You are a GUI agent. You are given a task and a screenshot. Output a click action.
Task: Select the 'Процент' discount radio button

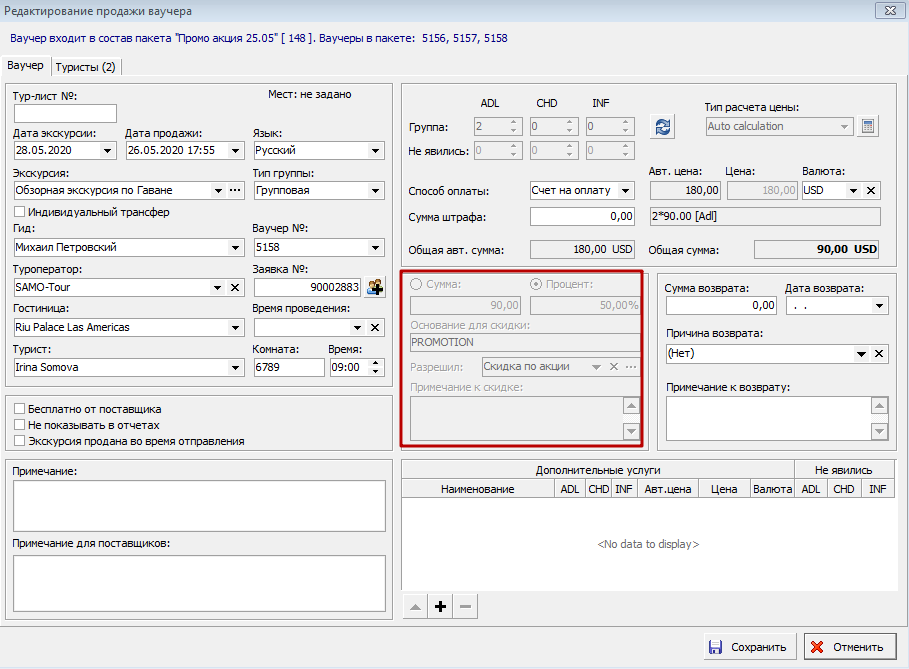point(536,284)
